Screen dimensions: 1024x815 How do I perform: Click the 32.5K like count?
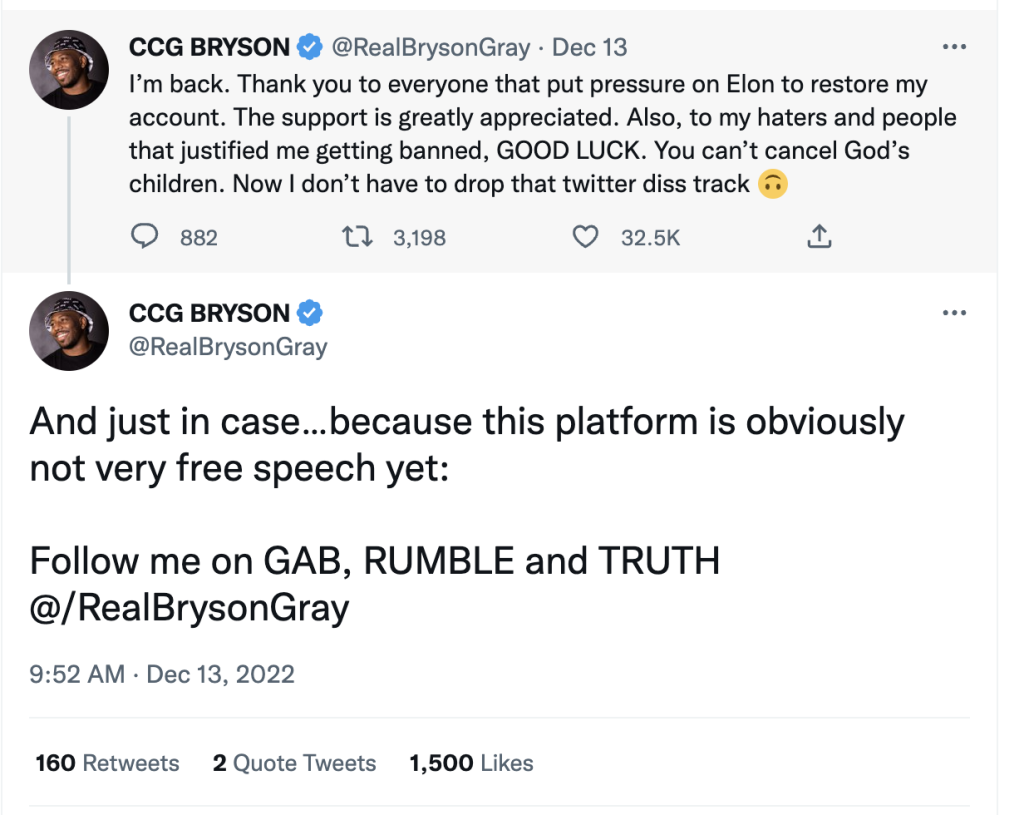pos(650,237)
